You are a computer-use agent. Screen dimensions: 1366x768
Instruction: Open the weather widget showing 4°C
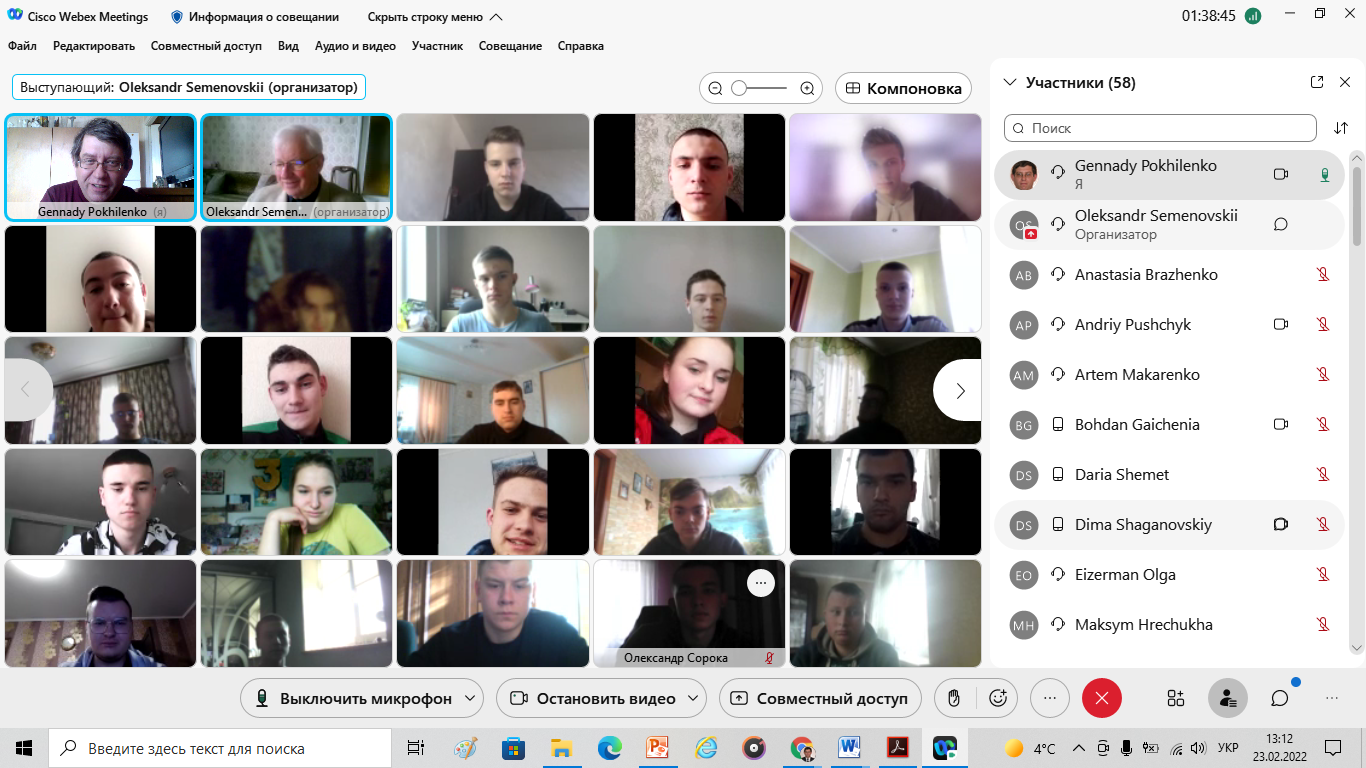[x=1031, y=748]
